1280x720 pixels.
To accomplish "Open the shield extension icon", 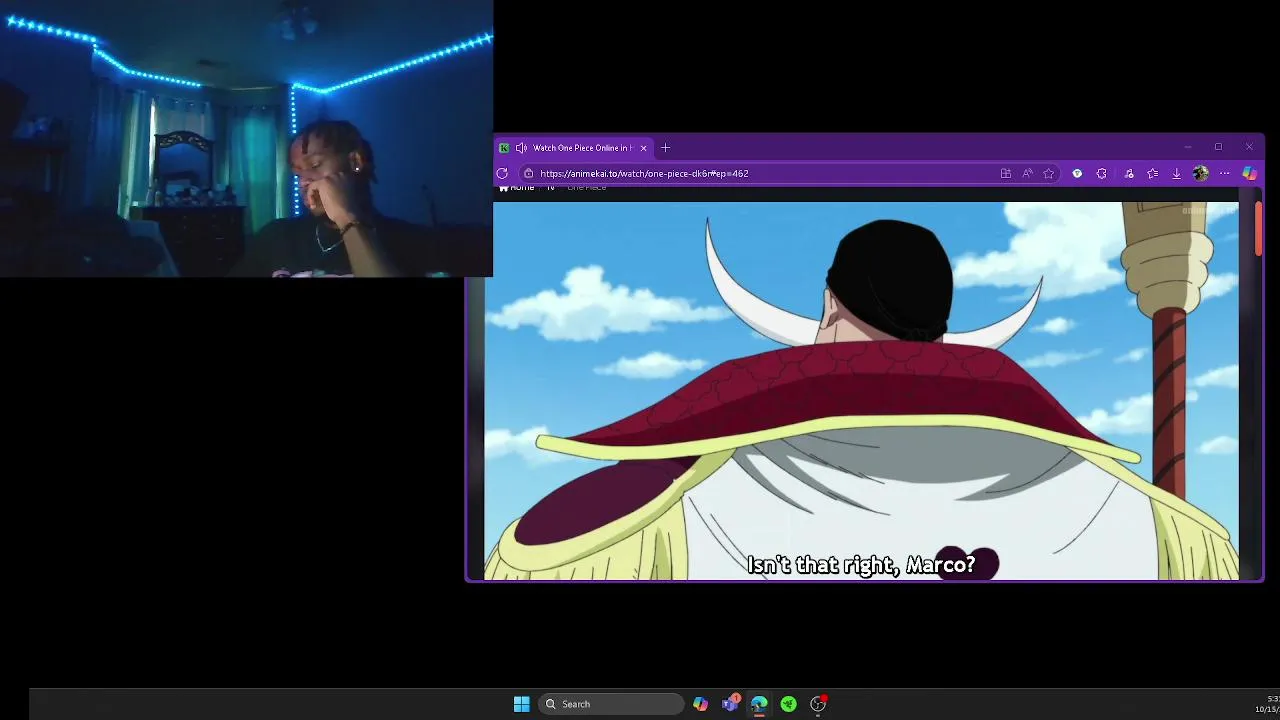I will (1077, 173).
